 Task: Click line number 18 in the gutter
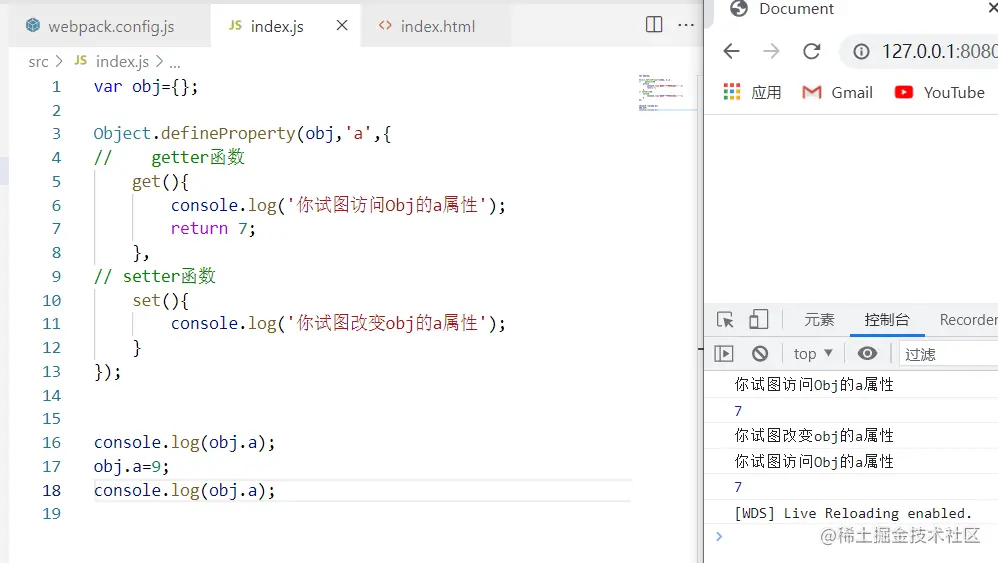(52, 490)
